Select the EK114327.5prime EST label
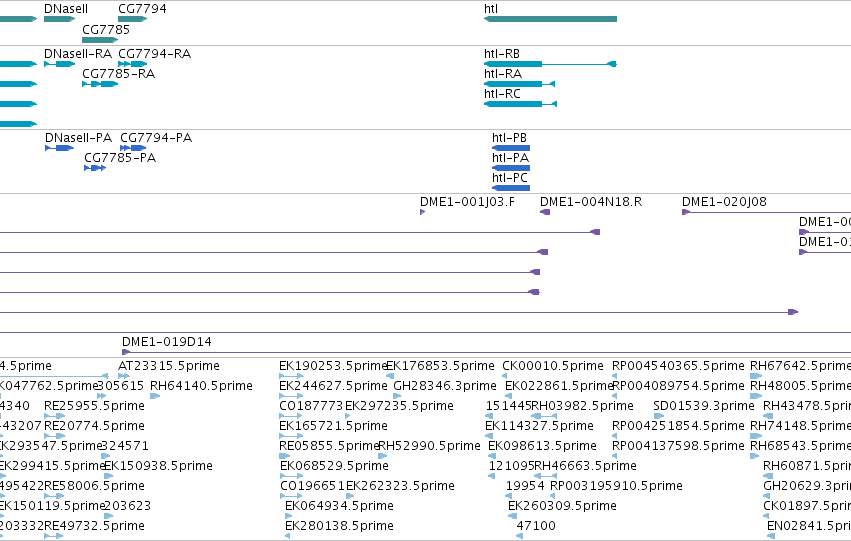The image size is (851, 541). click(x=539, y=426)
